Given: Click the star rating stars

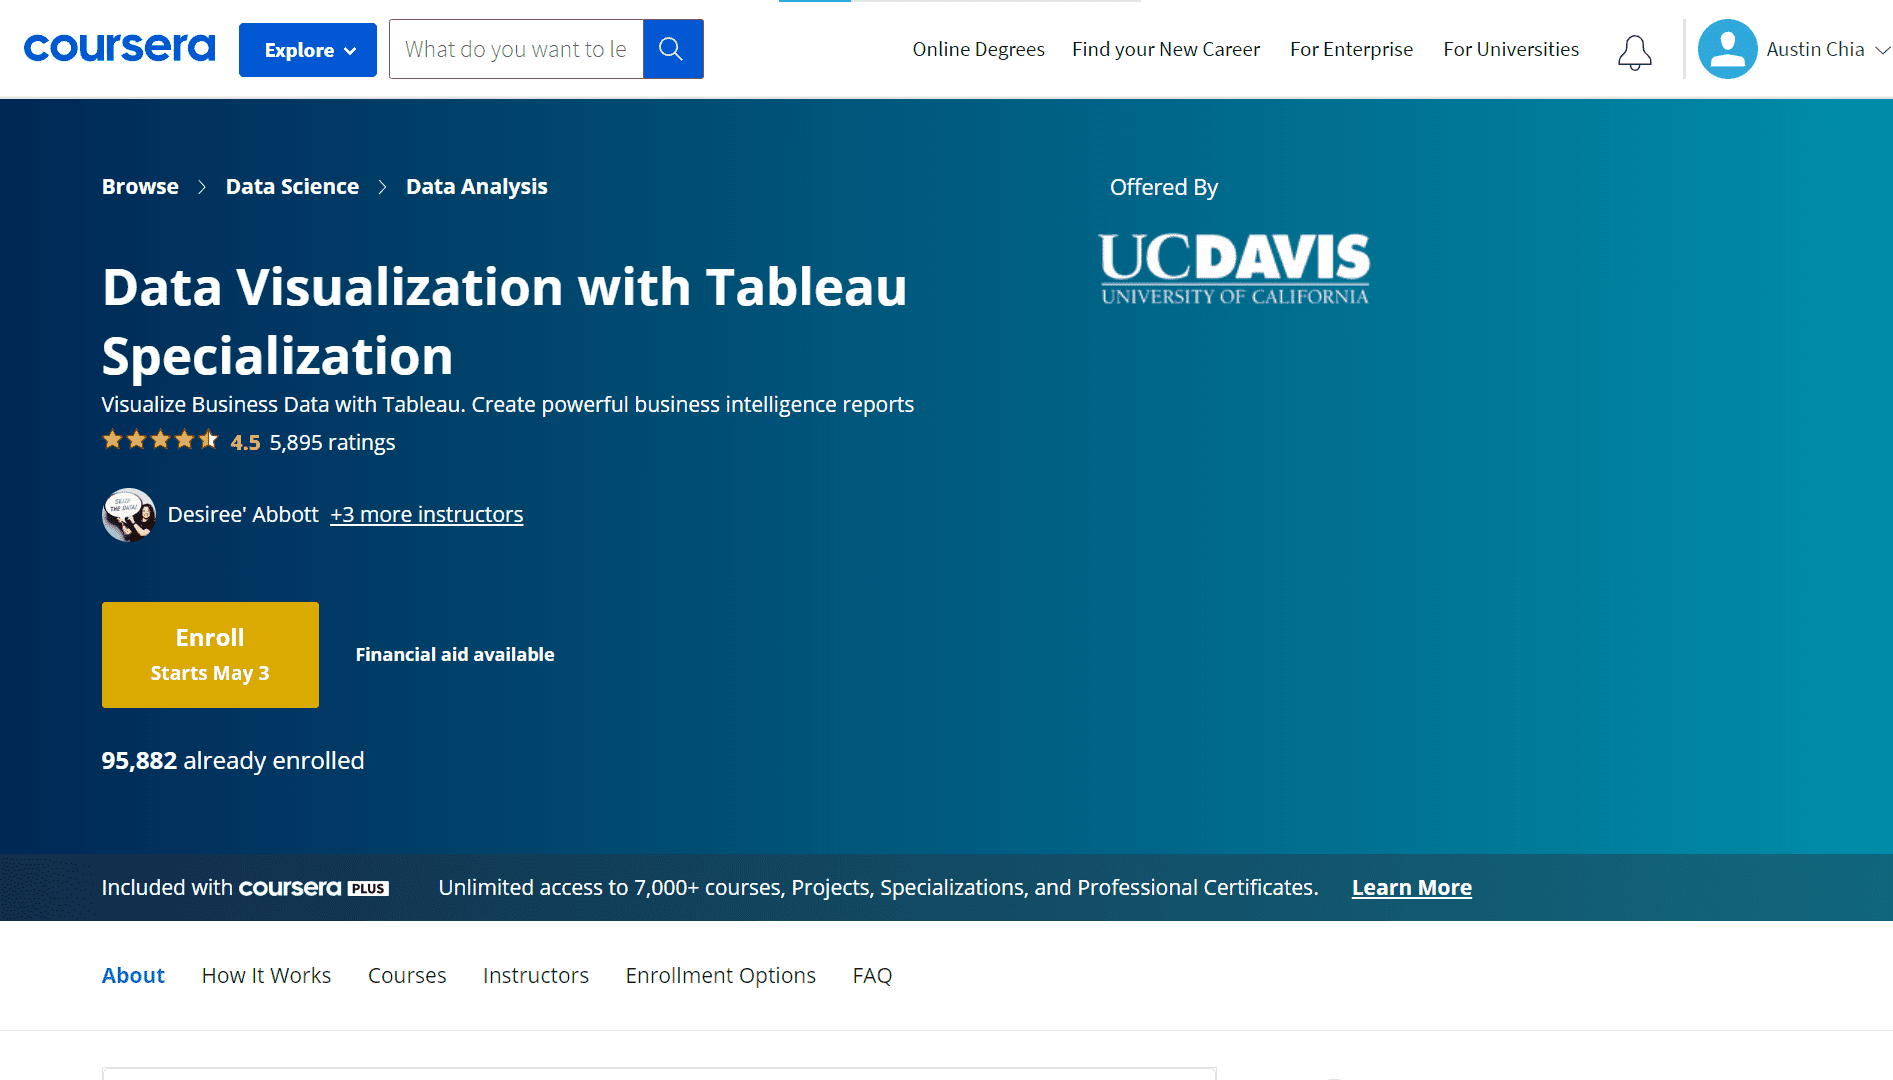Looking at the screenshot, I should [160, 439].
